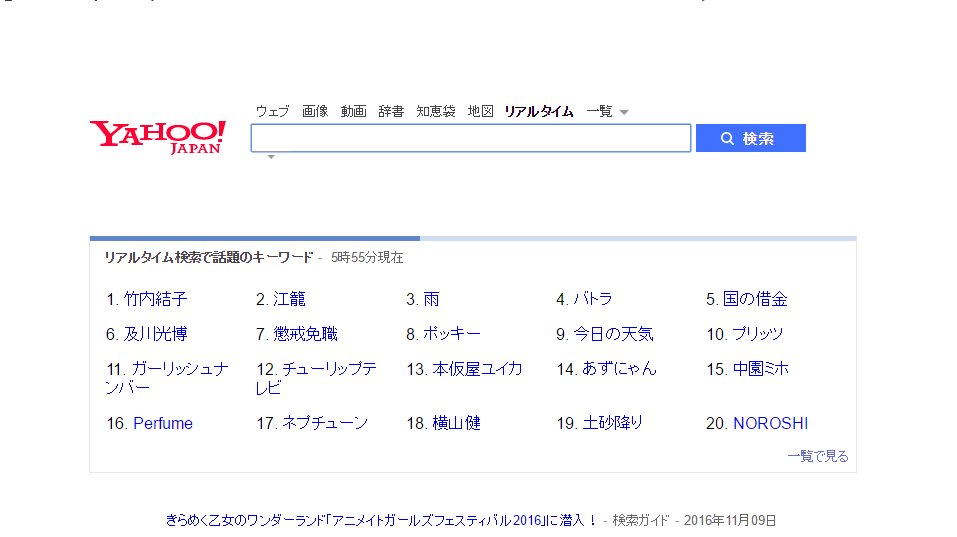
Task: Open trending keyword 懲戒免職
Action: click(x=305, y=334)
